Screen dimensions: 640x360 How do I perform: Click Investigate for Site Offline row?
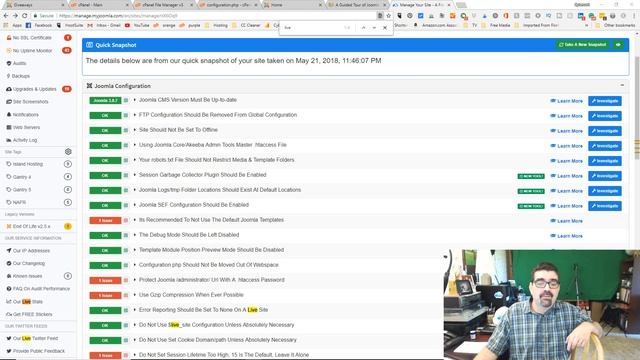click(x=604, y=131)
